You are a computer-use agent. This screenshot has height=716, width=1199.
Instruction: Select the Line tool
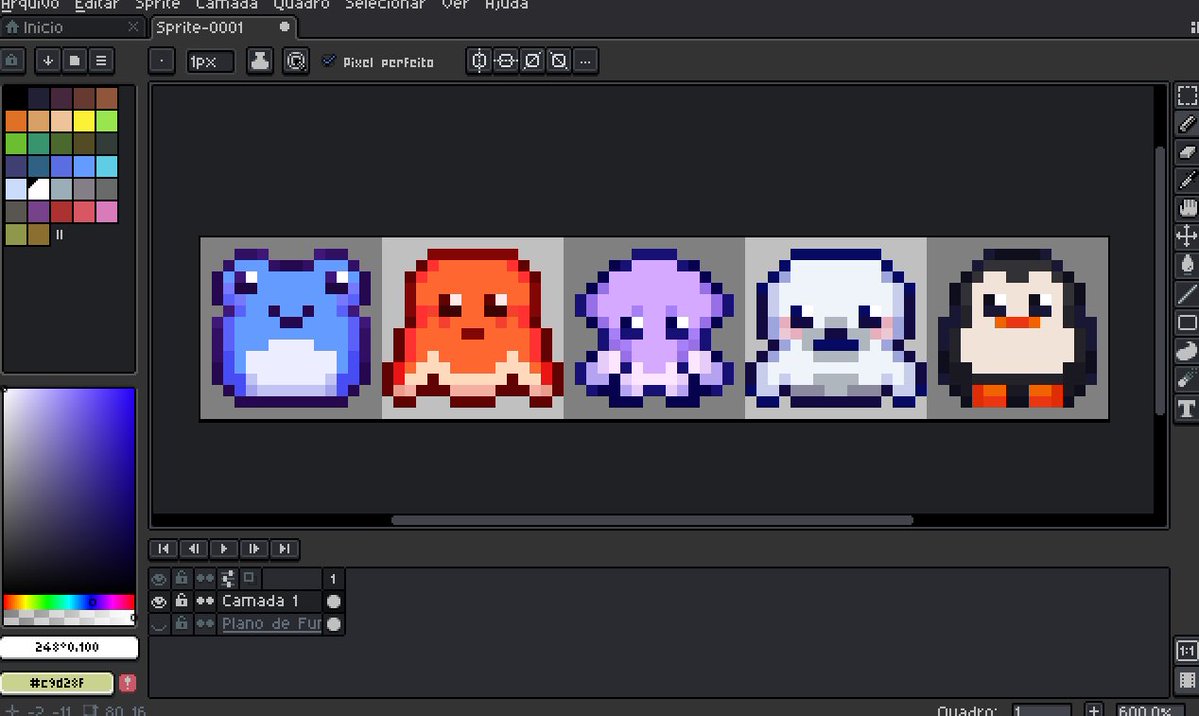coord(1186,294)
